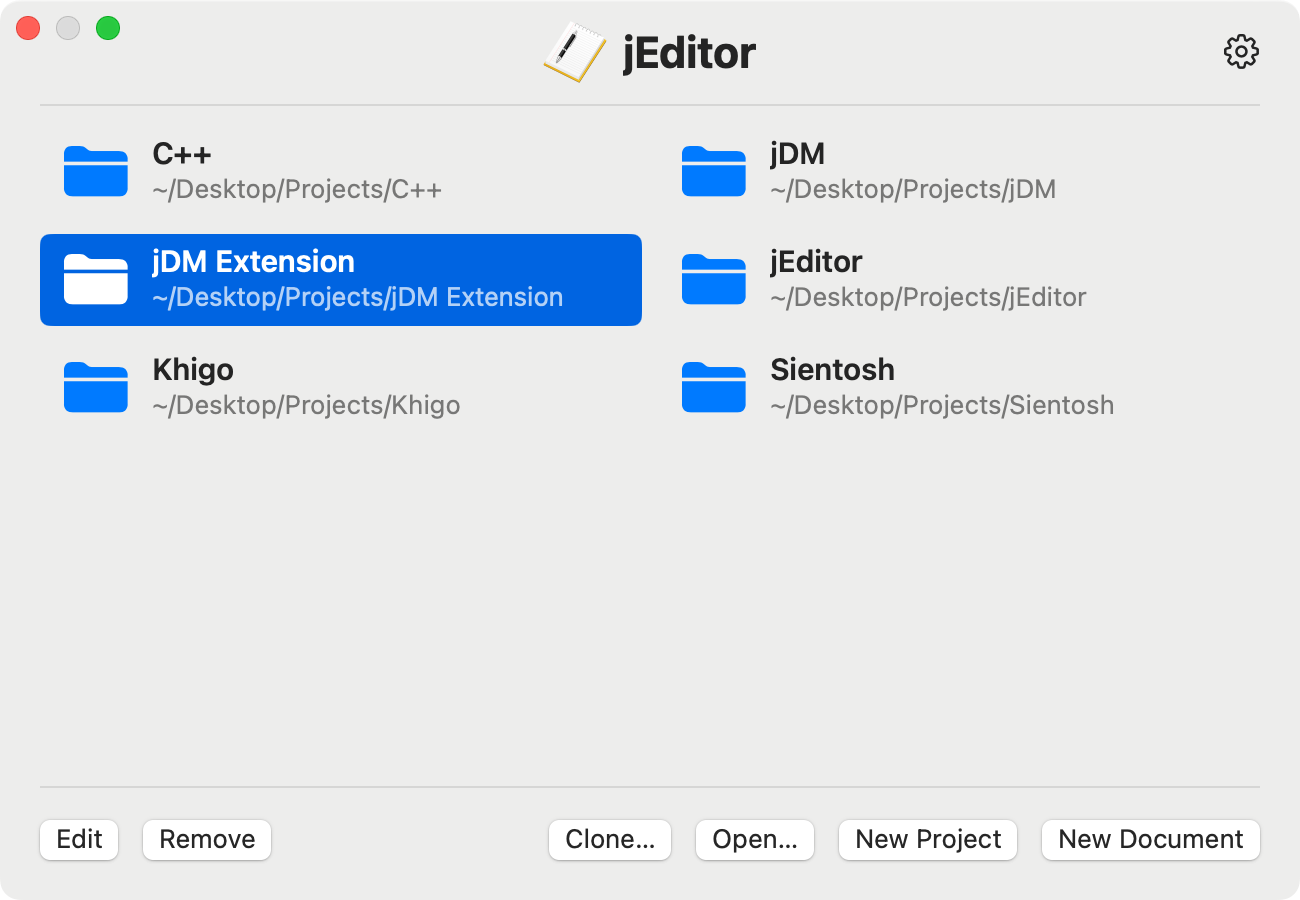Click the green zoom window button
Screen dimensions: 1300x900
(x=108, y=29)
